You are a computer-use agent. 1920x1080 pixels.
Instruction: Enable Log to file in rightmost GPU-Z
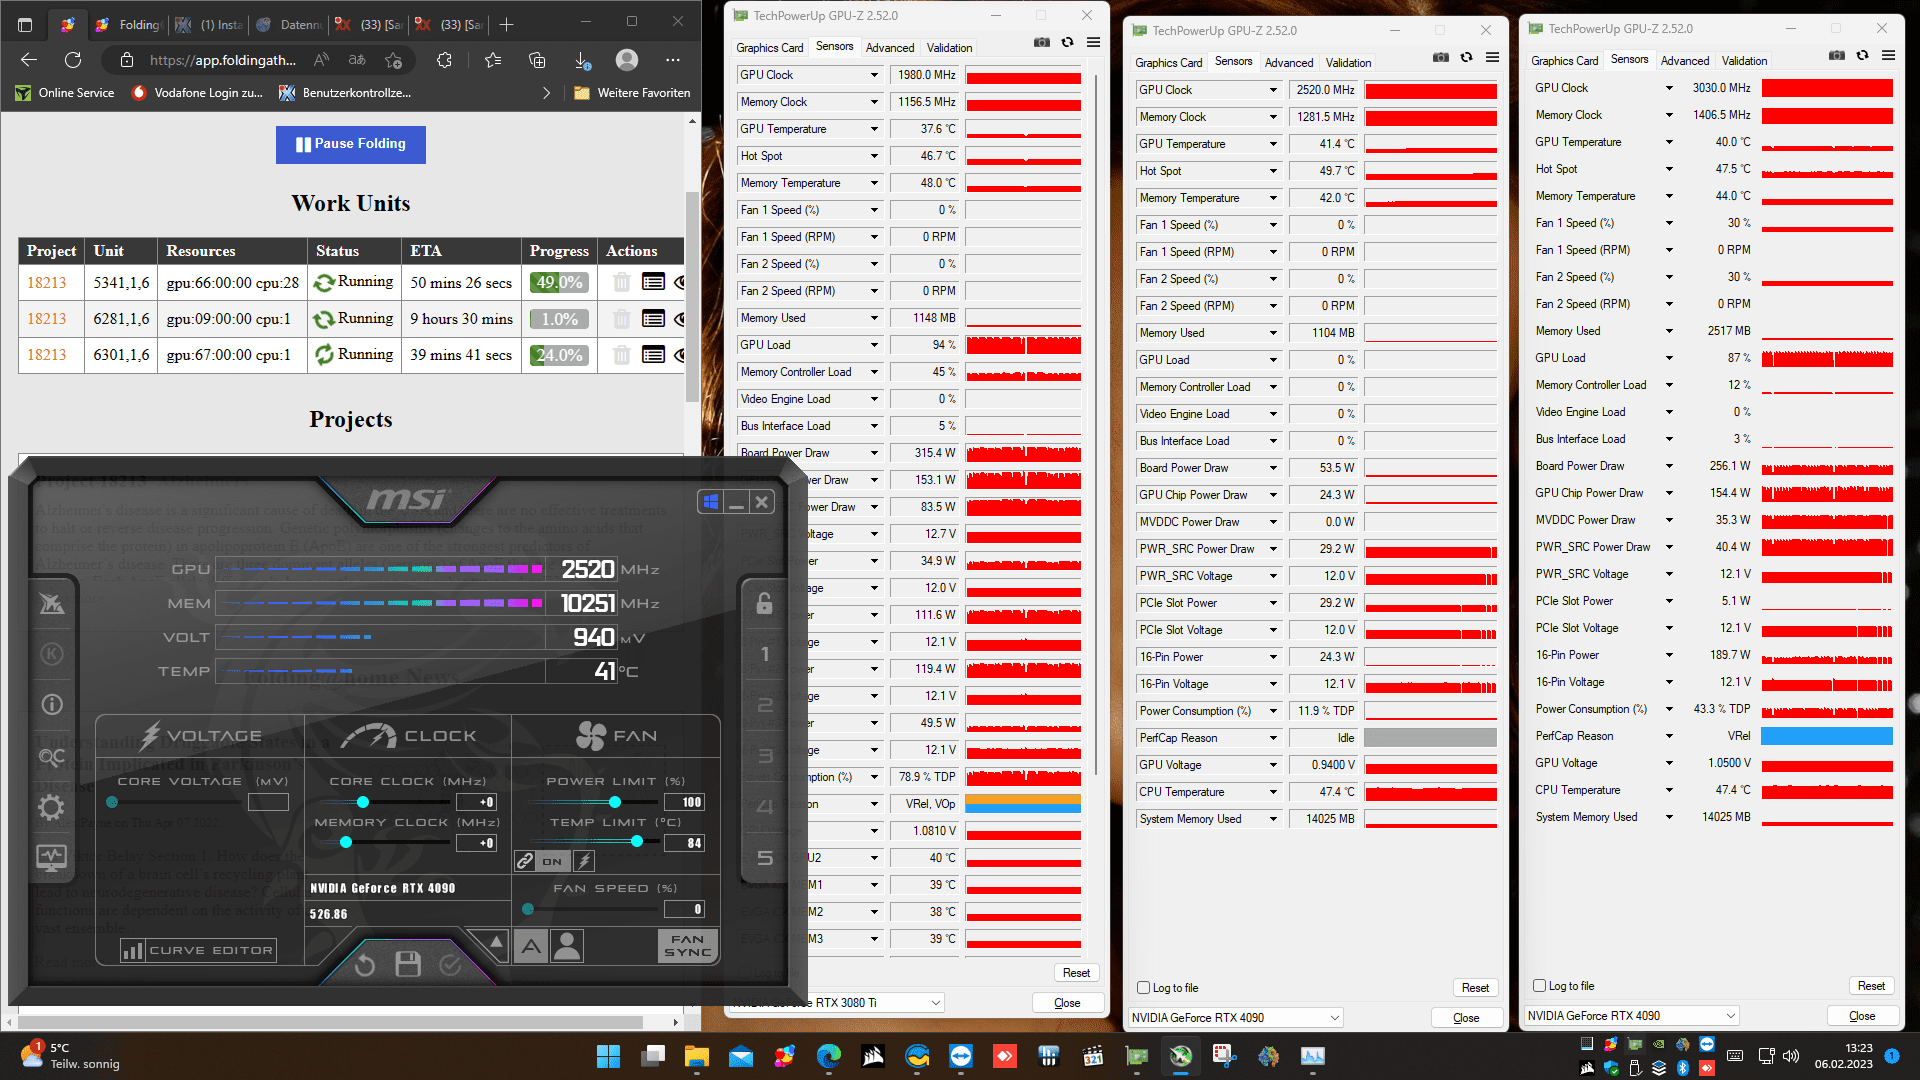click(1539, 986)
